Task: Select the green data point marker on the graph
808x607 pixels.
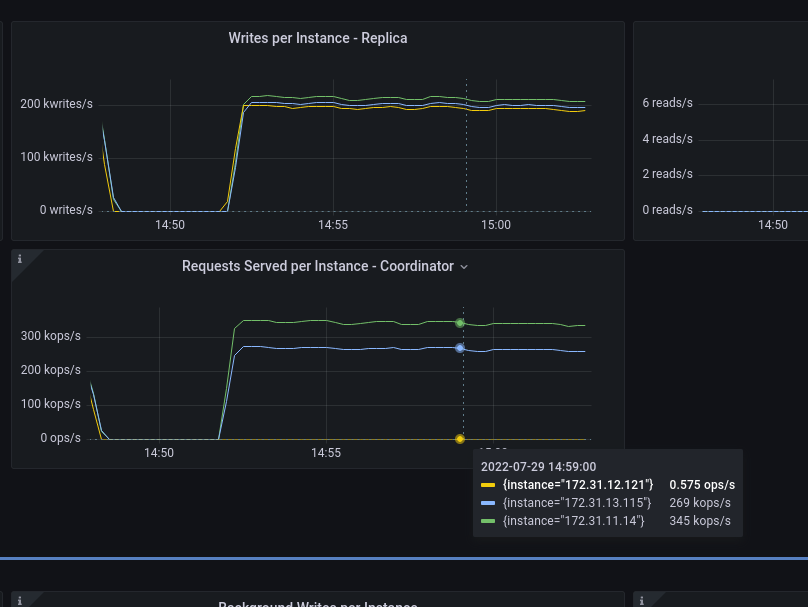Action: (x=459, y=323)
